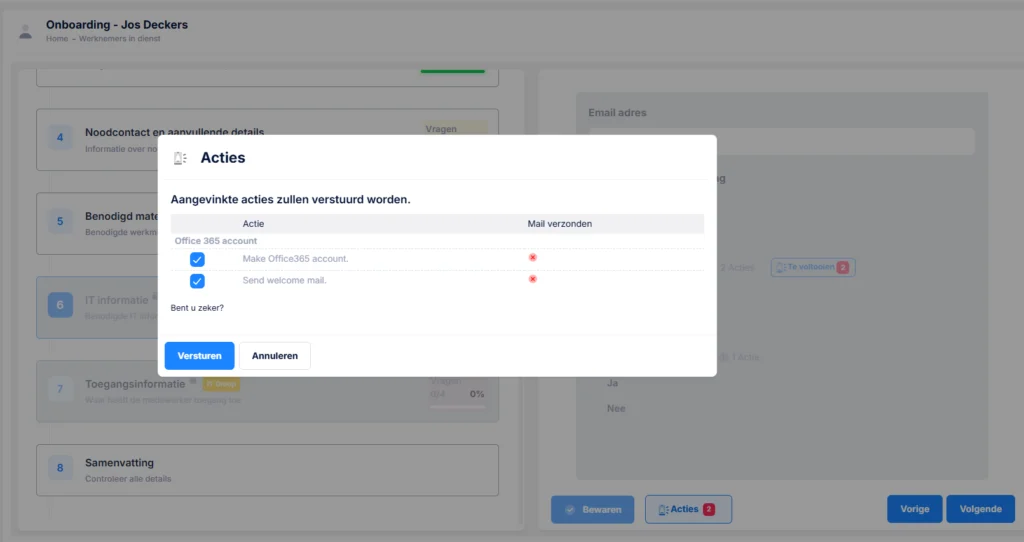The height and width of the screenshot is (542, 1024).
Task: Select the Nee radio option
Action: 616,409
